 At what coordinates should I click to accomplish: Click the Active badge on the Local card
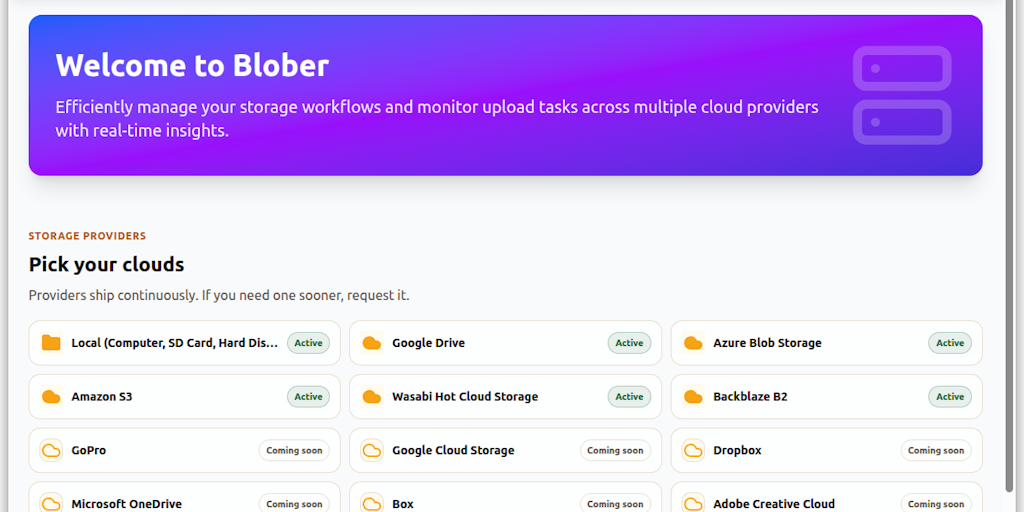[x=308, y=343]
